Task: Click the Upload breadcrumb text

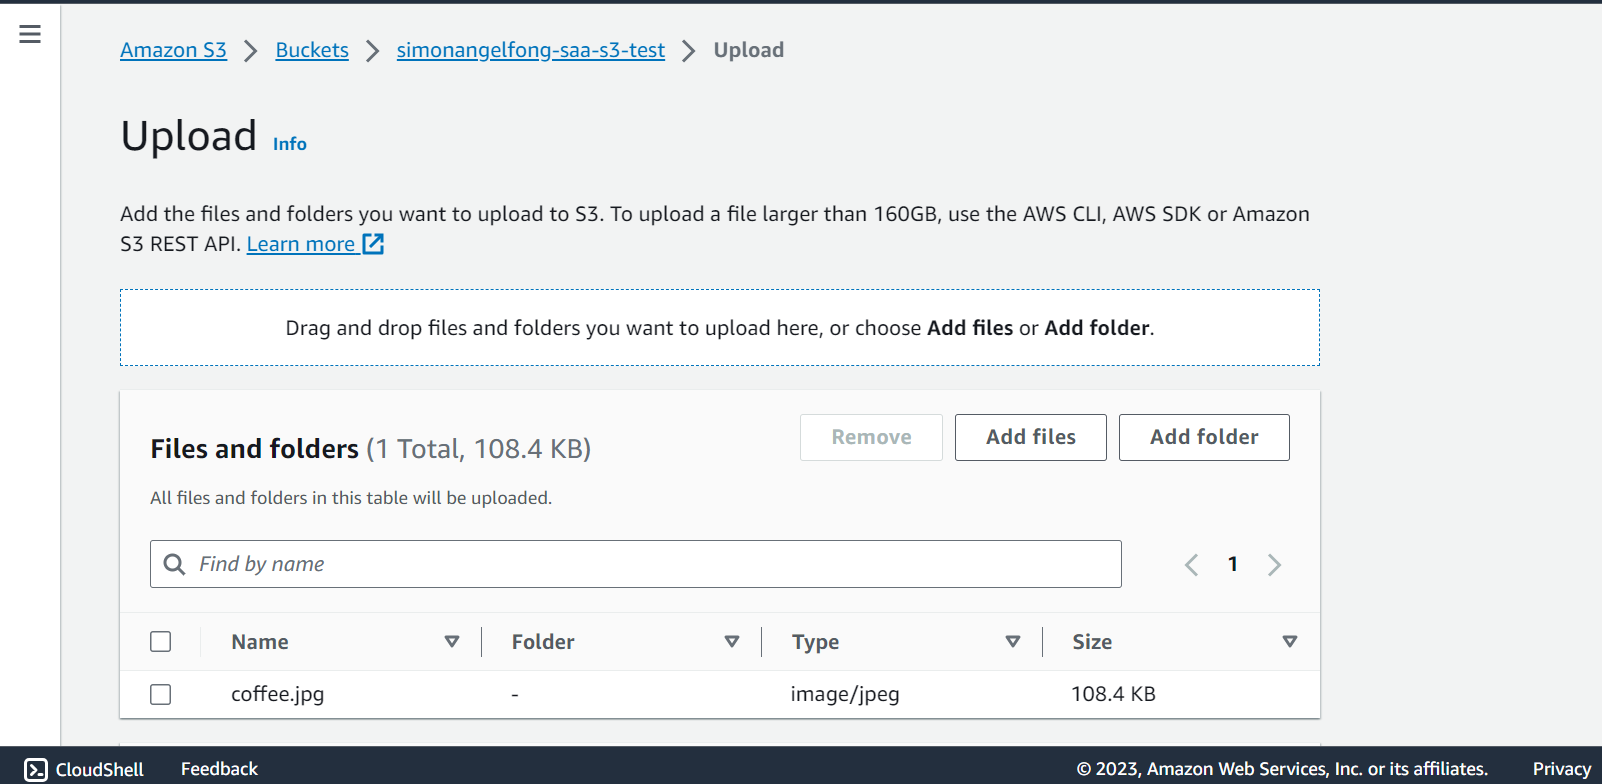Action: (x=749, y=50)
